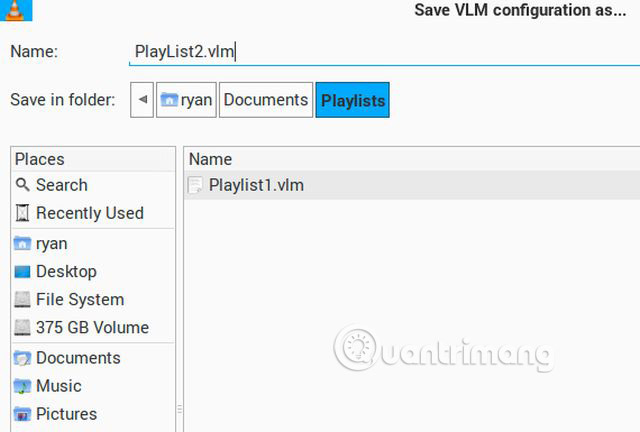
Task: Open Documents bookmark in Places sidebar
Action: point(77,358)
